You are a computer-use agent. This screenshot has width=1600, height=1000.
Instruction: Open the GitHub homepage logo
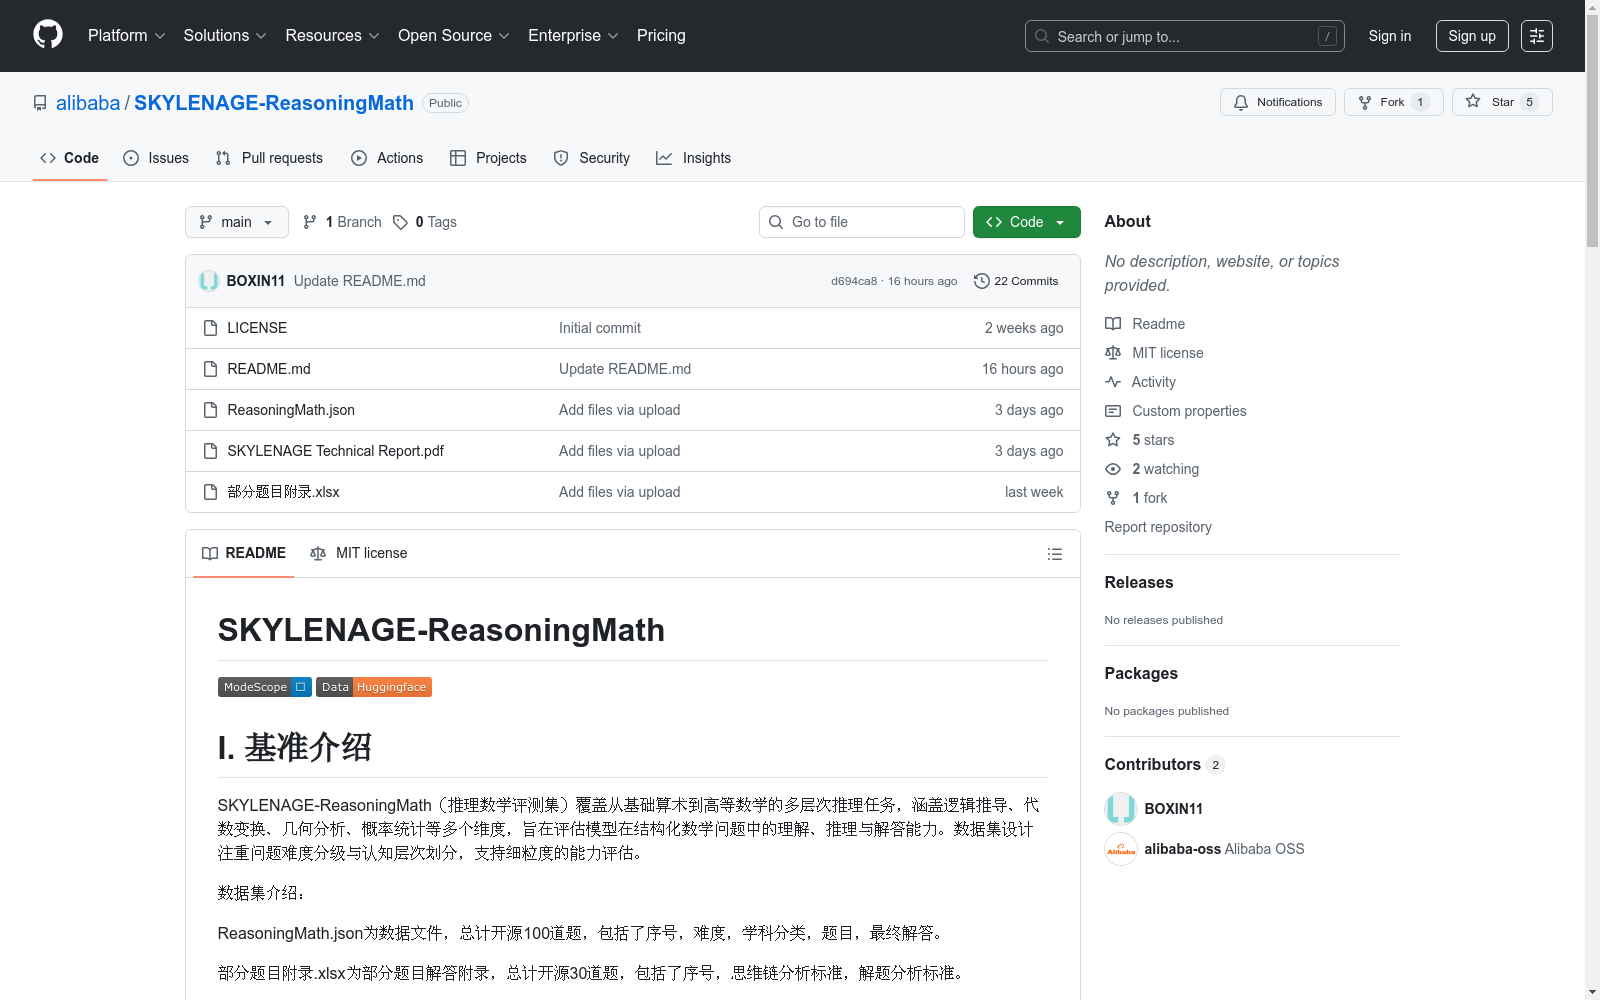48,35
